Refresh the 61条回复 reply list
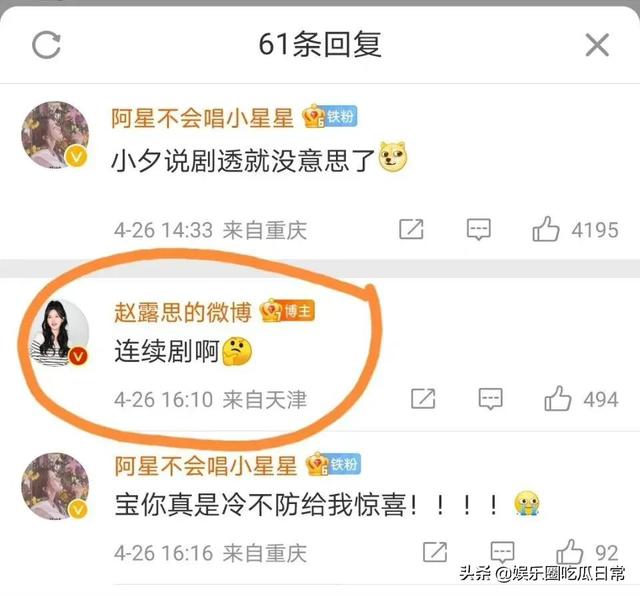This screenshot has width=640, height=596. point(47,45)
